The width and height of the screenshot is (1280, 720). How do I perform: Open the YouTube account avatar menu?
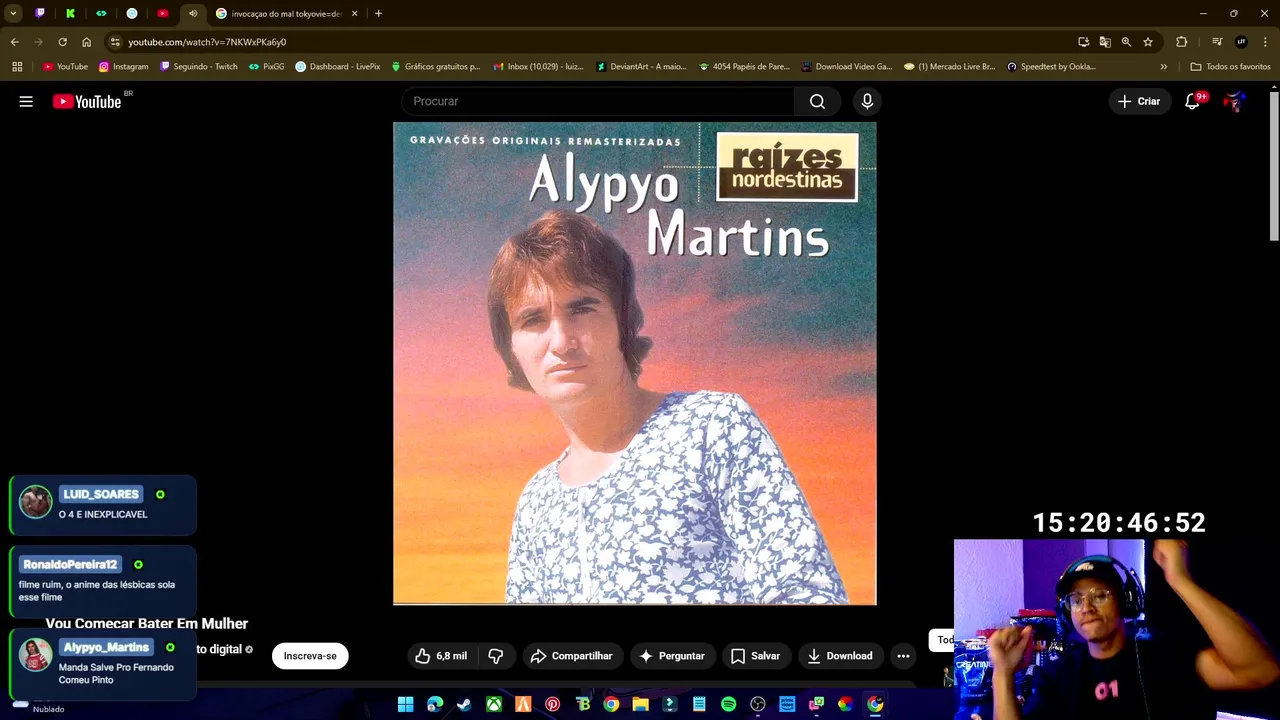pos(1235,101)
